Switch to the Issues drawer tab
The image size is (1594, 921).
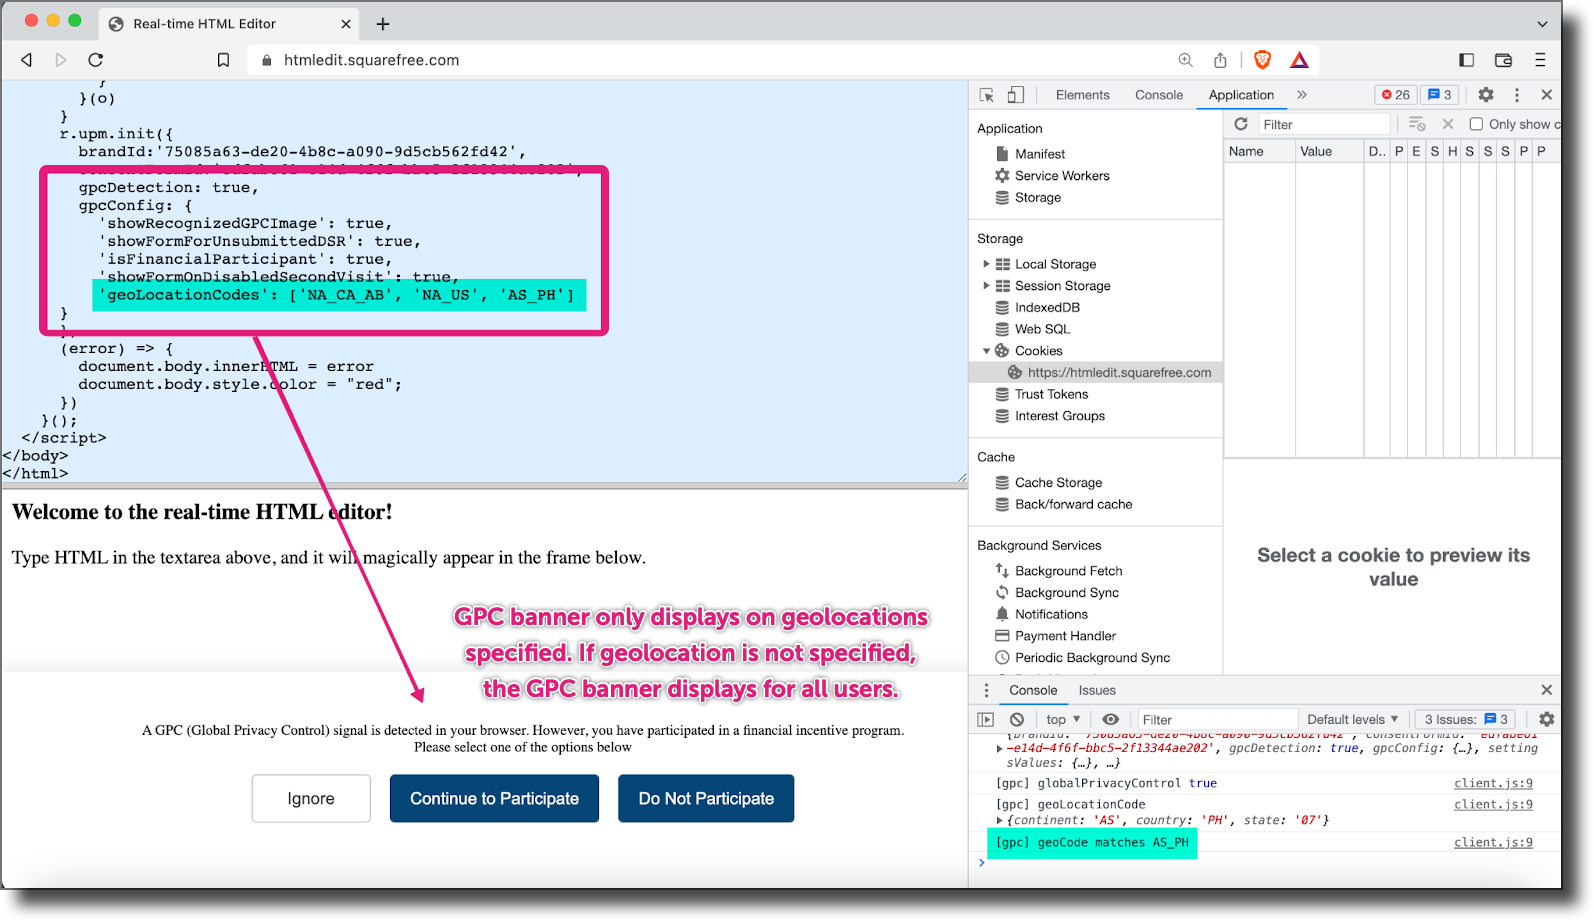(x=1097, y=690)
